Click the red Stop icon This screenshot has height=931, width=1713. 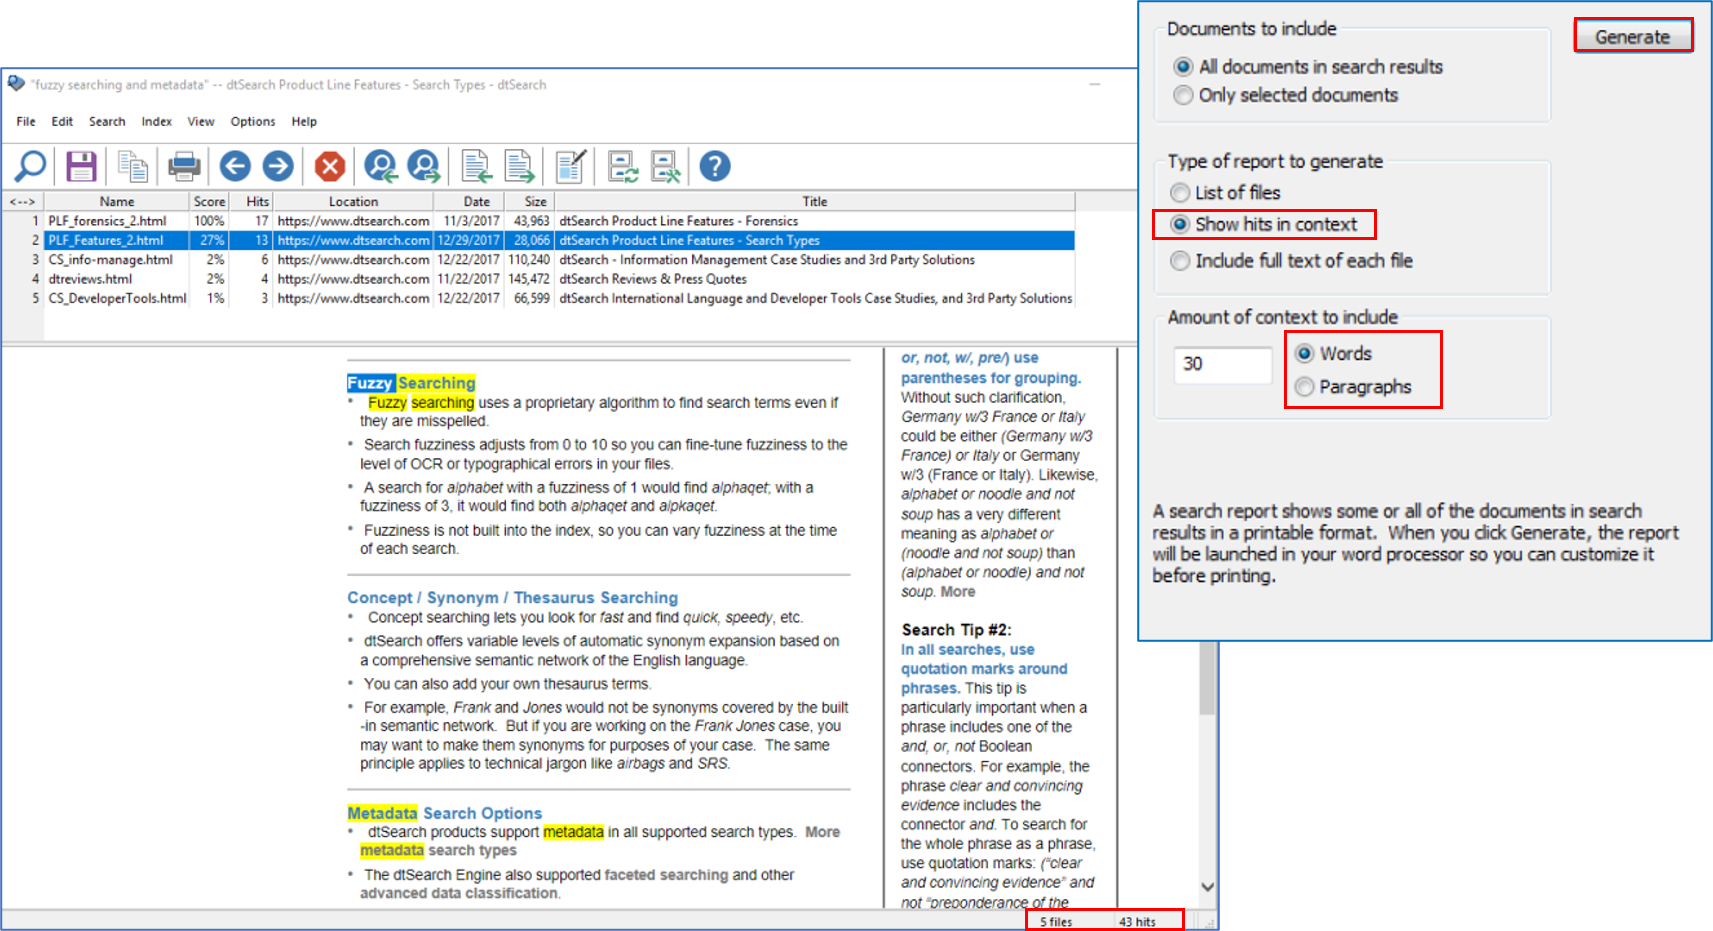coord(330,166)
